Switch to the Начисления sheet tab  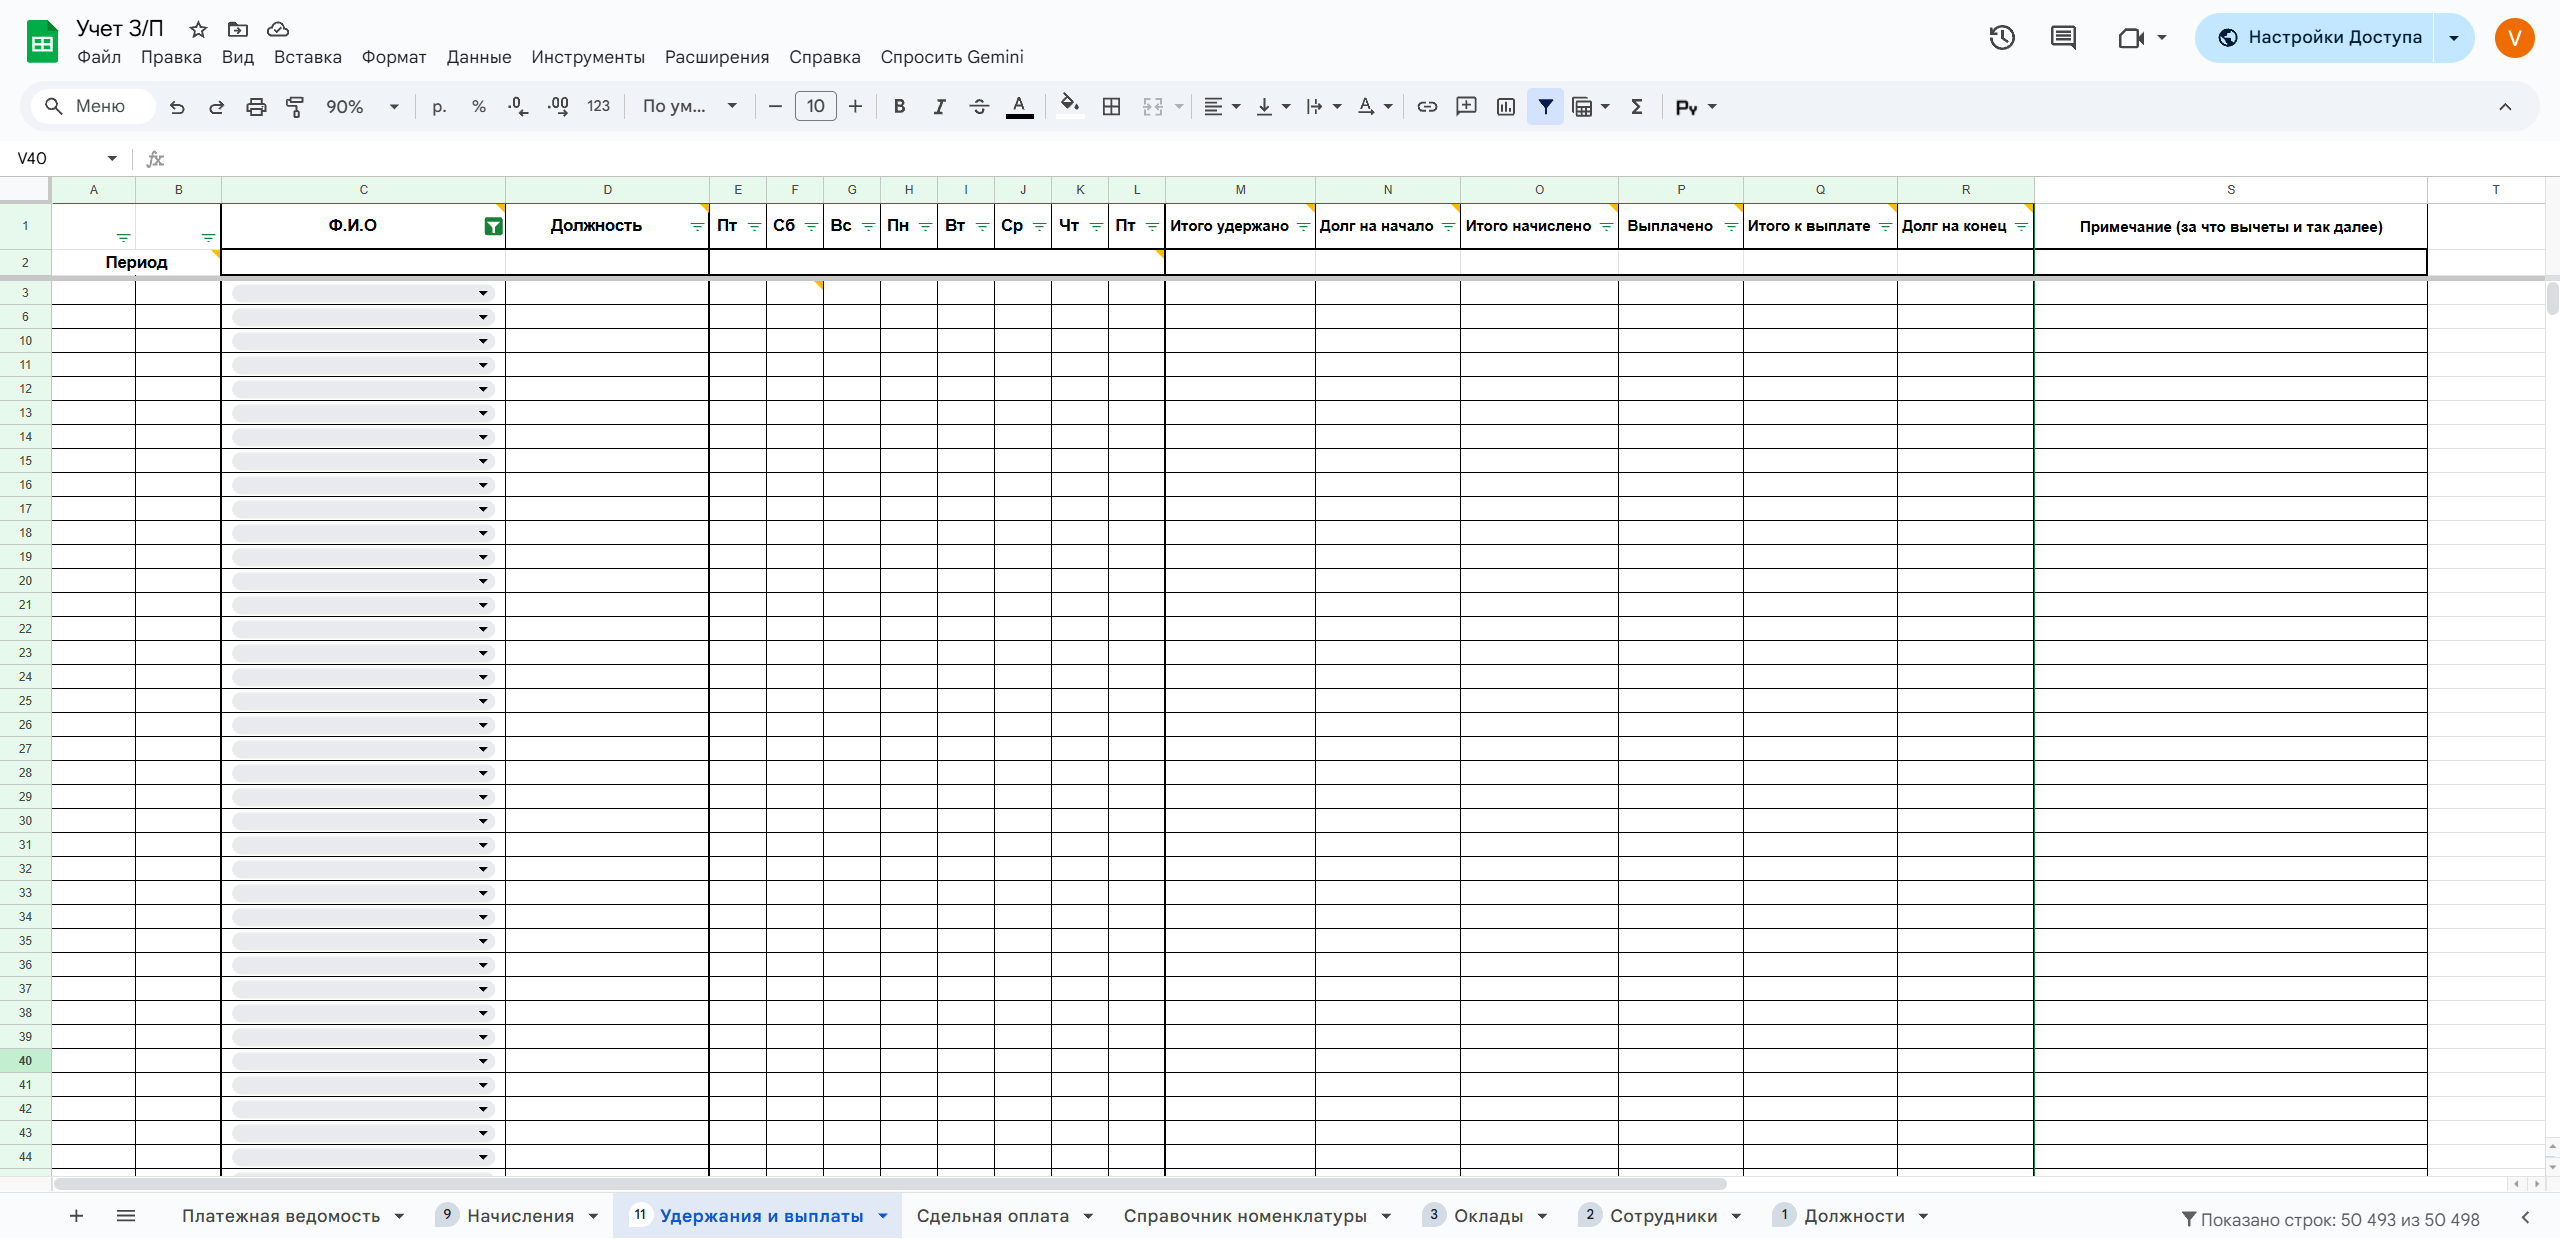pyautogui.click(x=520, y=1216)
